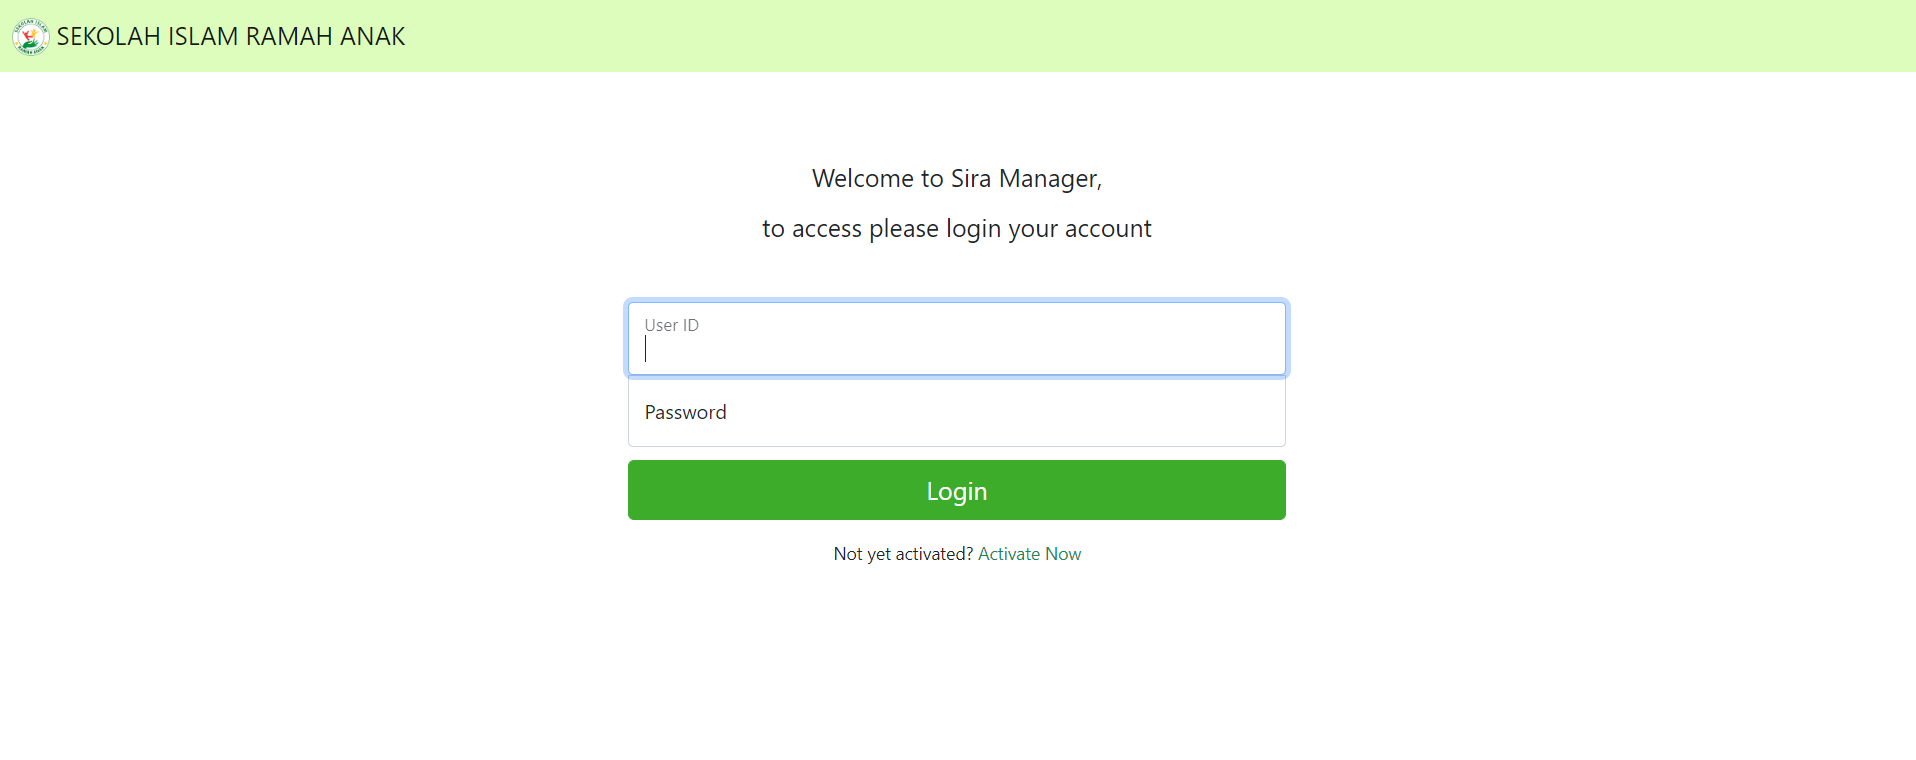The height and width of the screenshot is (760, 1916).
Task: Click the word "ANAK" in the header title
Action: tap(372, 36)
